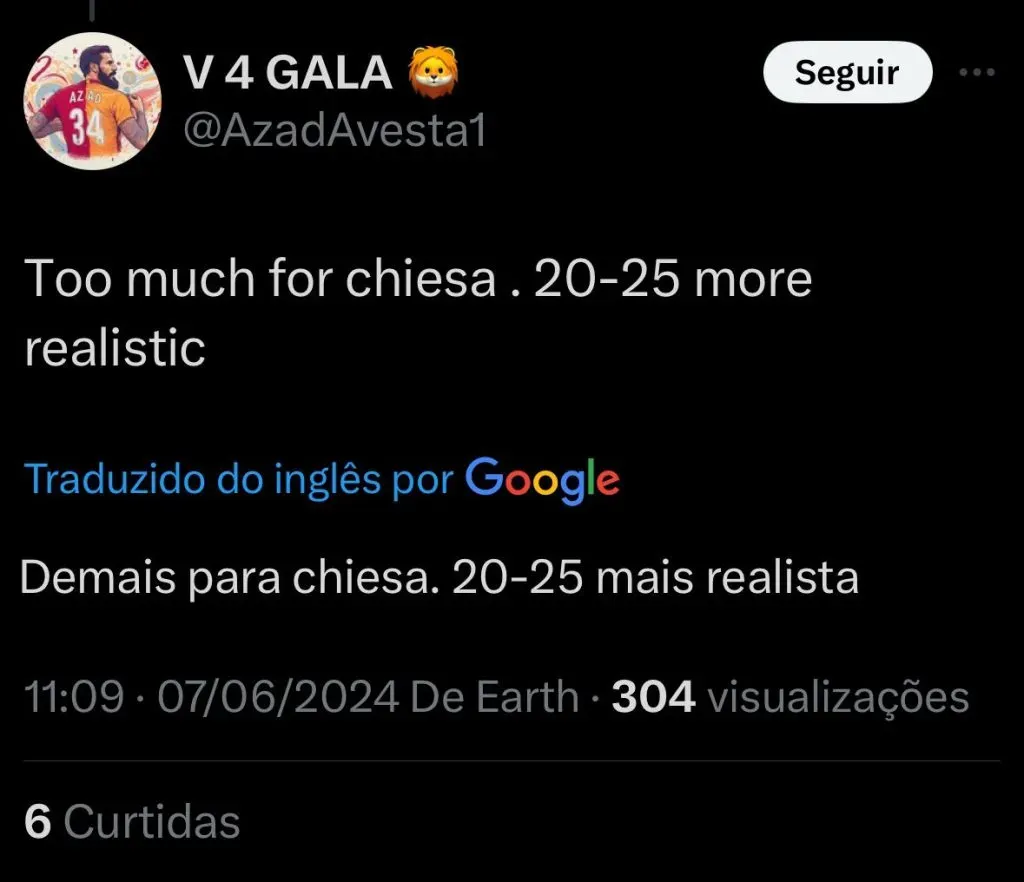
Task: Follow the account with the Seguir button
Action: 848,72
